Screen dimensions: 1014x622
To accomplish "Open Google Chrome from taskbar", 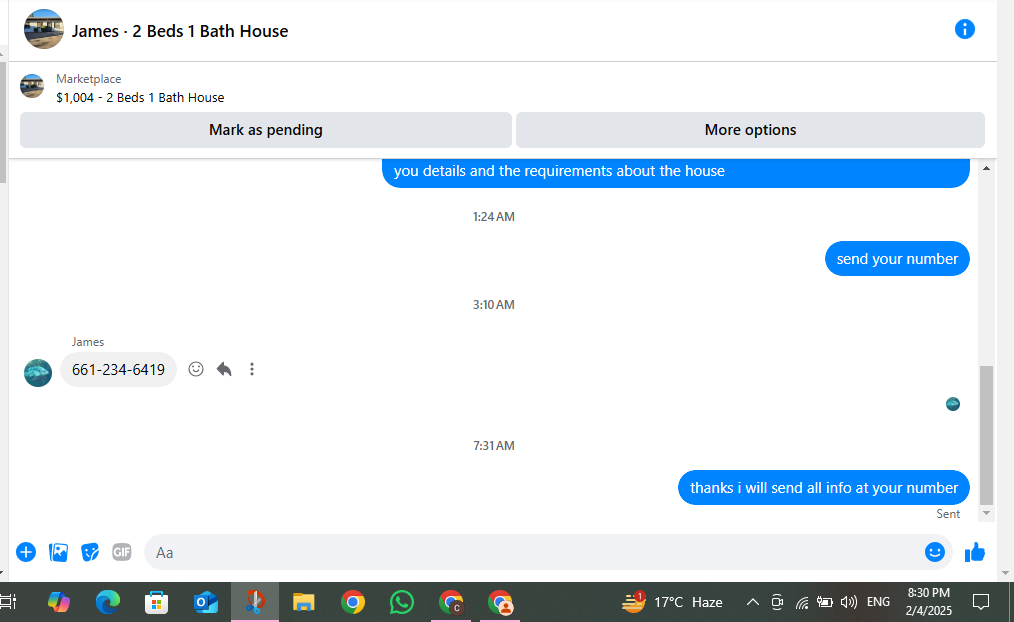I will point(352,602).
